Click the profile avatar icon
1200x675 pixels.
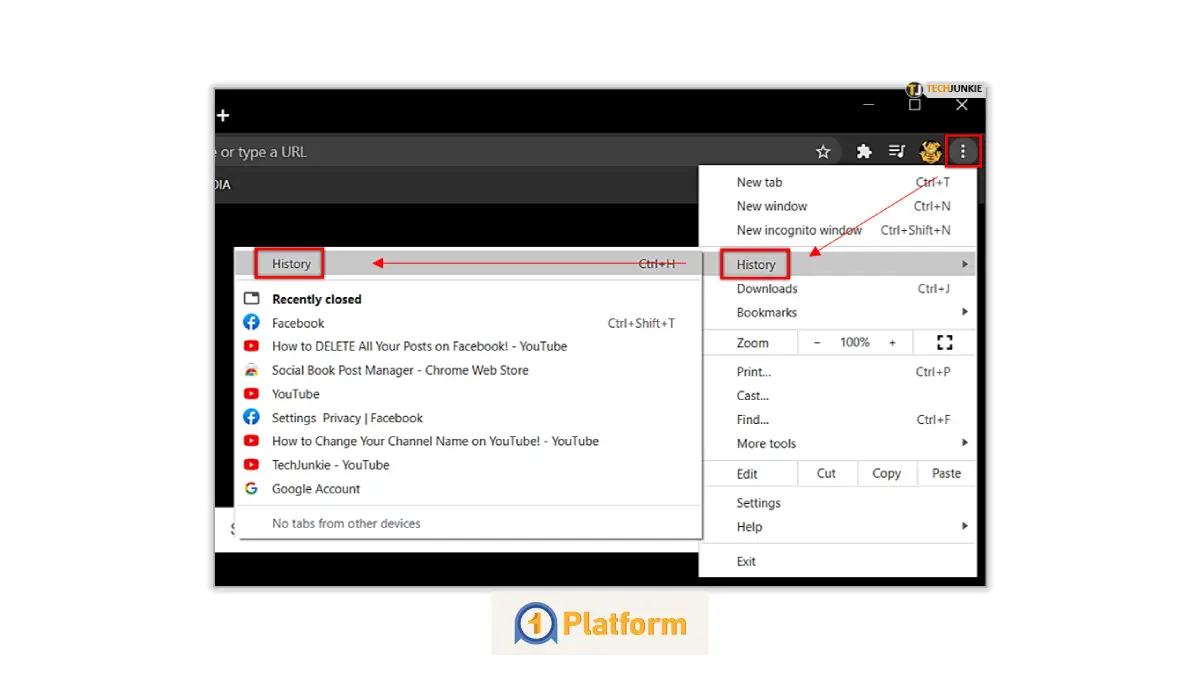(930, 152)
